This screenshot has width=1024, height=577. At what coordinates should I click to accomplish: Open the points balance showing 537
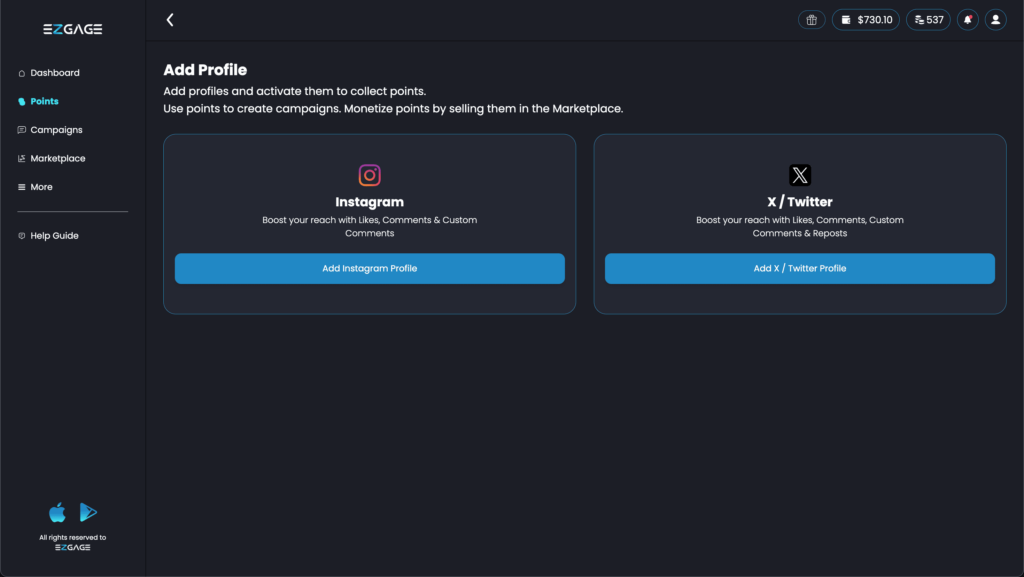928,20
